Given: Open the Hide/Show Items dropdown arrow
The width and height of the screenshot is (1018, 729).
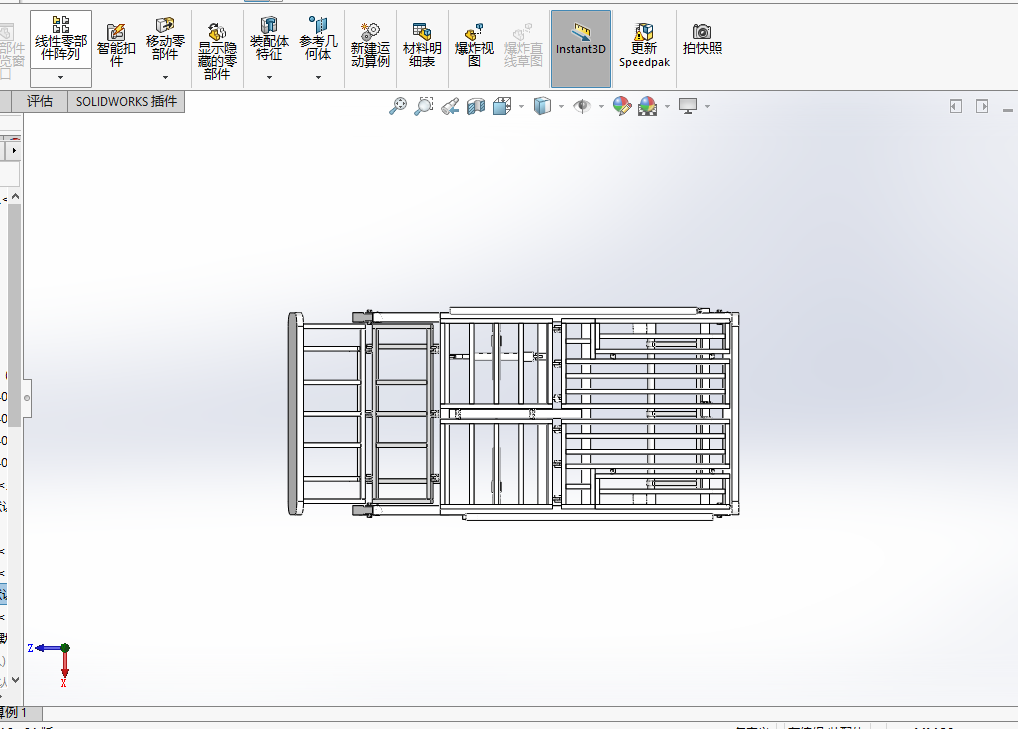Looking at the screenshot, I should click(x=601, y=106).
